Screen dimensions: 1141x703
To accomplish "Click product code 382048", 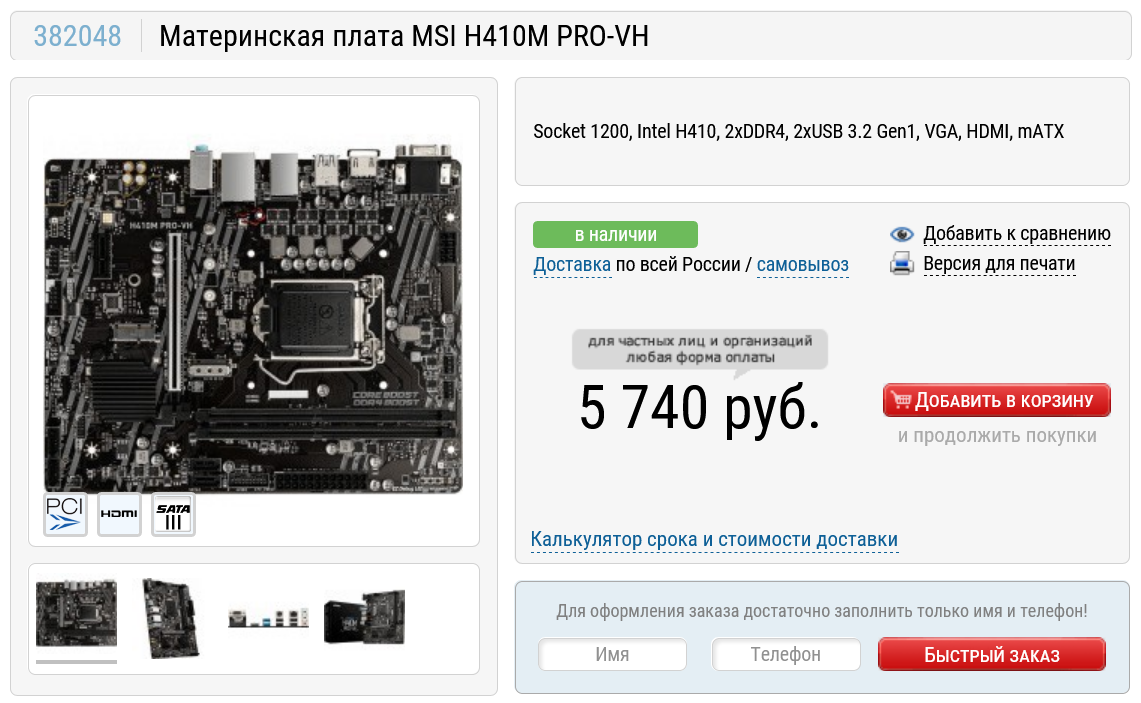I will click(x=78, y=36).
